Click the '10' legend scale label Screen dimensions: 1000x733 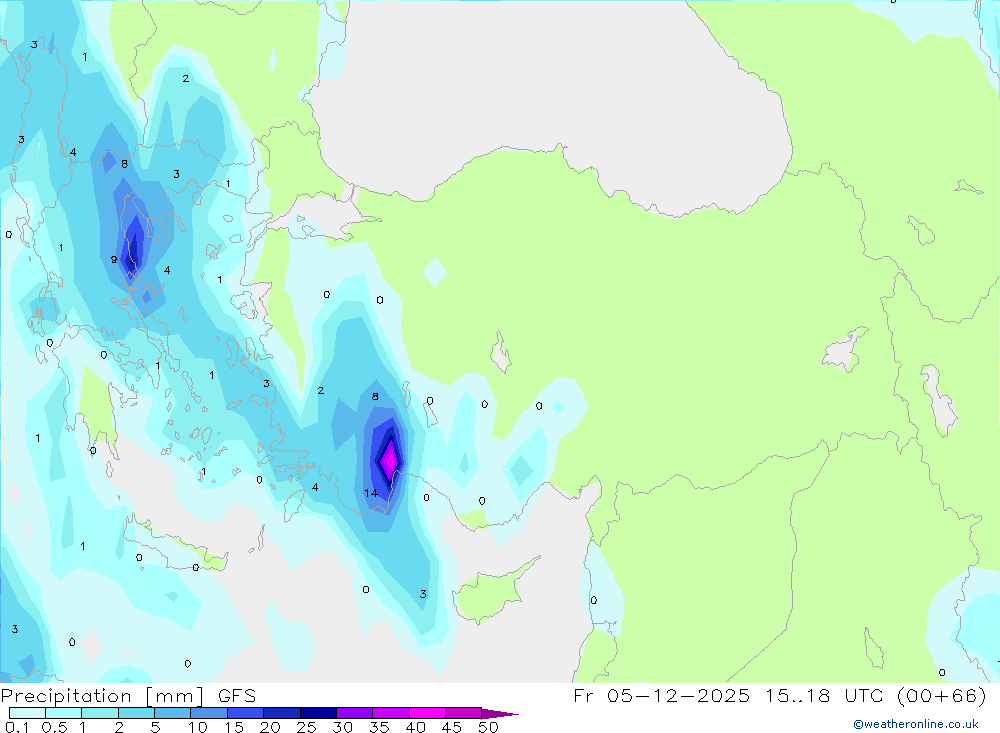pos(198,727)
